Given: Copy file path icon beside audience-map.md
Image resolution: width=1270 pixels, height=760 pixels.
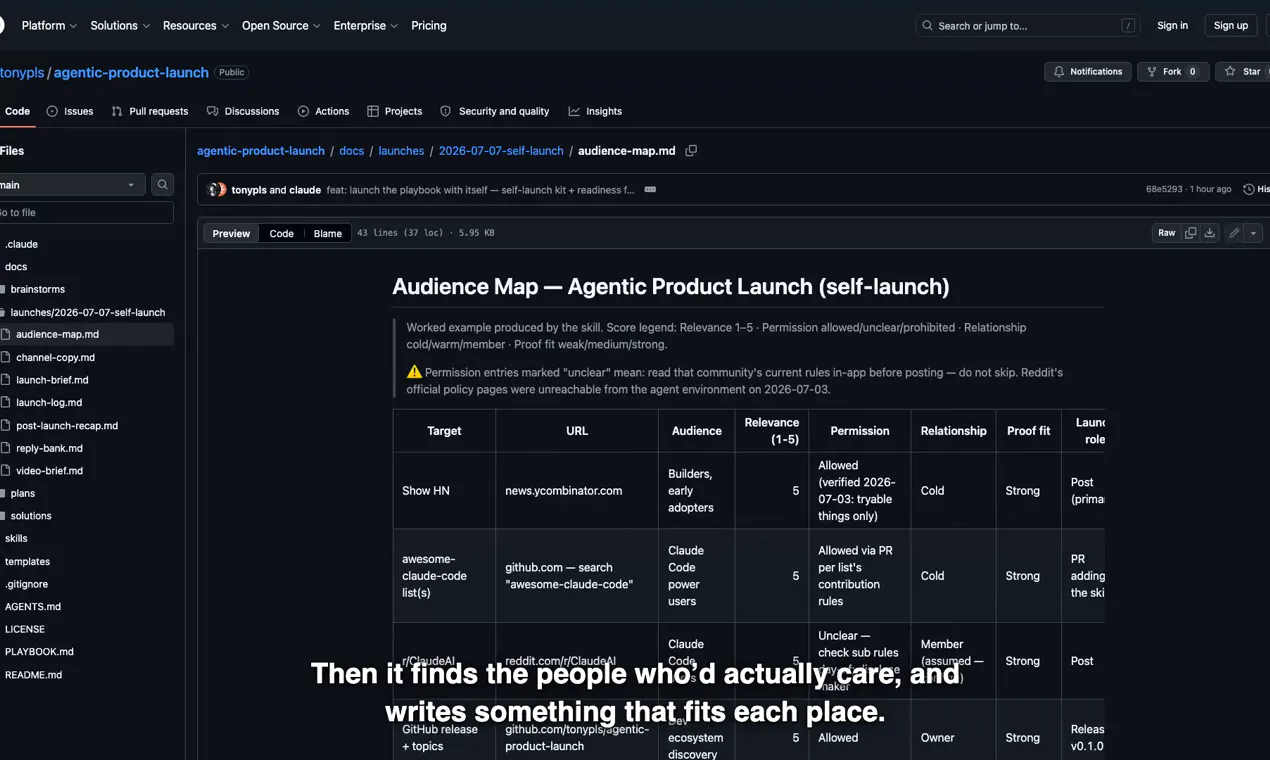Looking at the screenshot, I should (x=691, y=151).
